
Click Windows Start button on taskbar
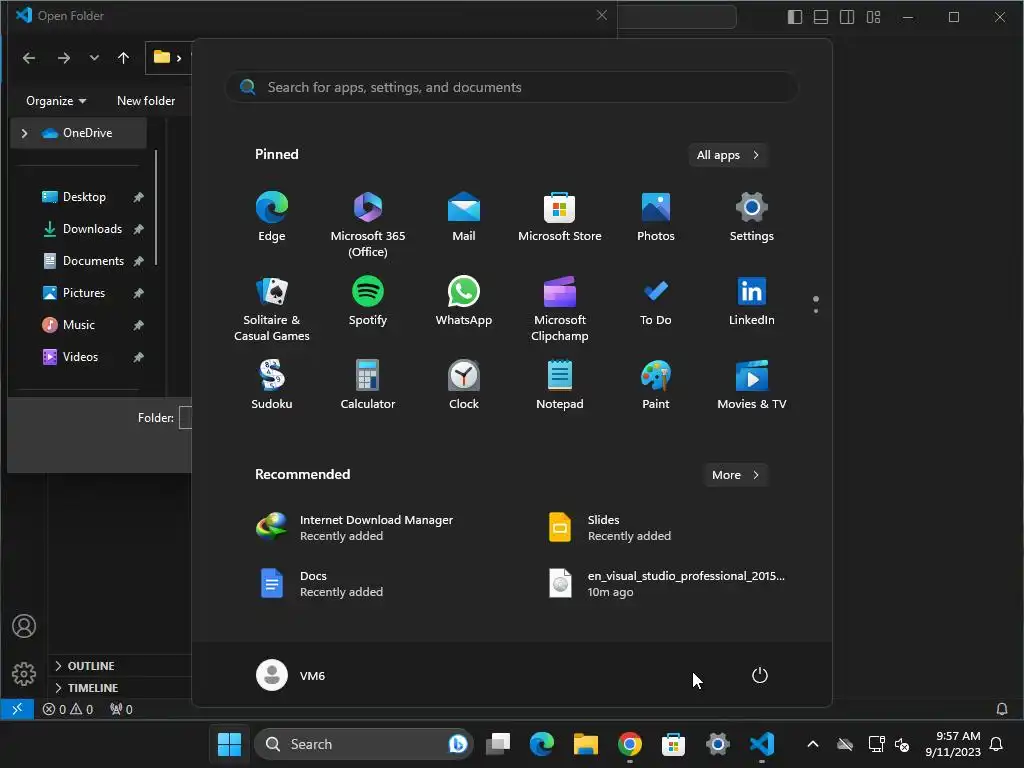[x=229, y=744]
